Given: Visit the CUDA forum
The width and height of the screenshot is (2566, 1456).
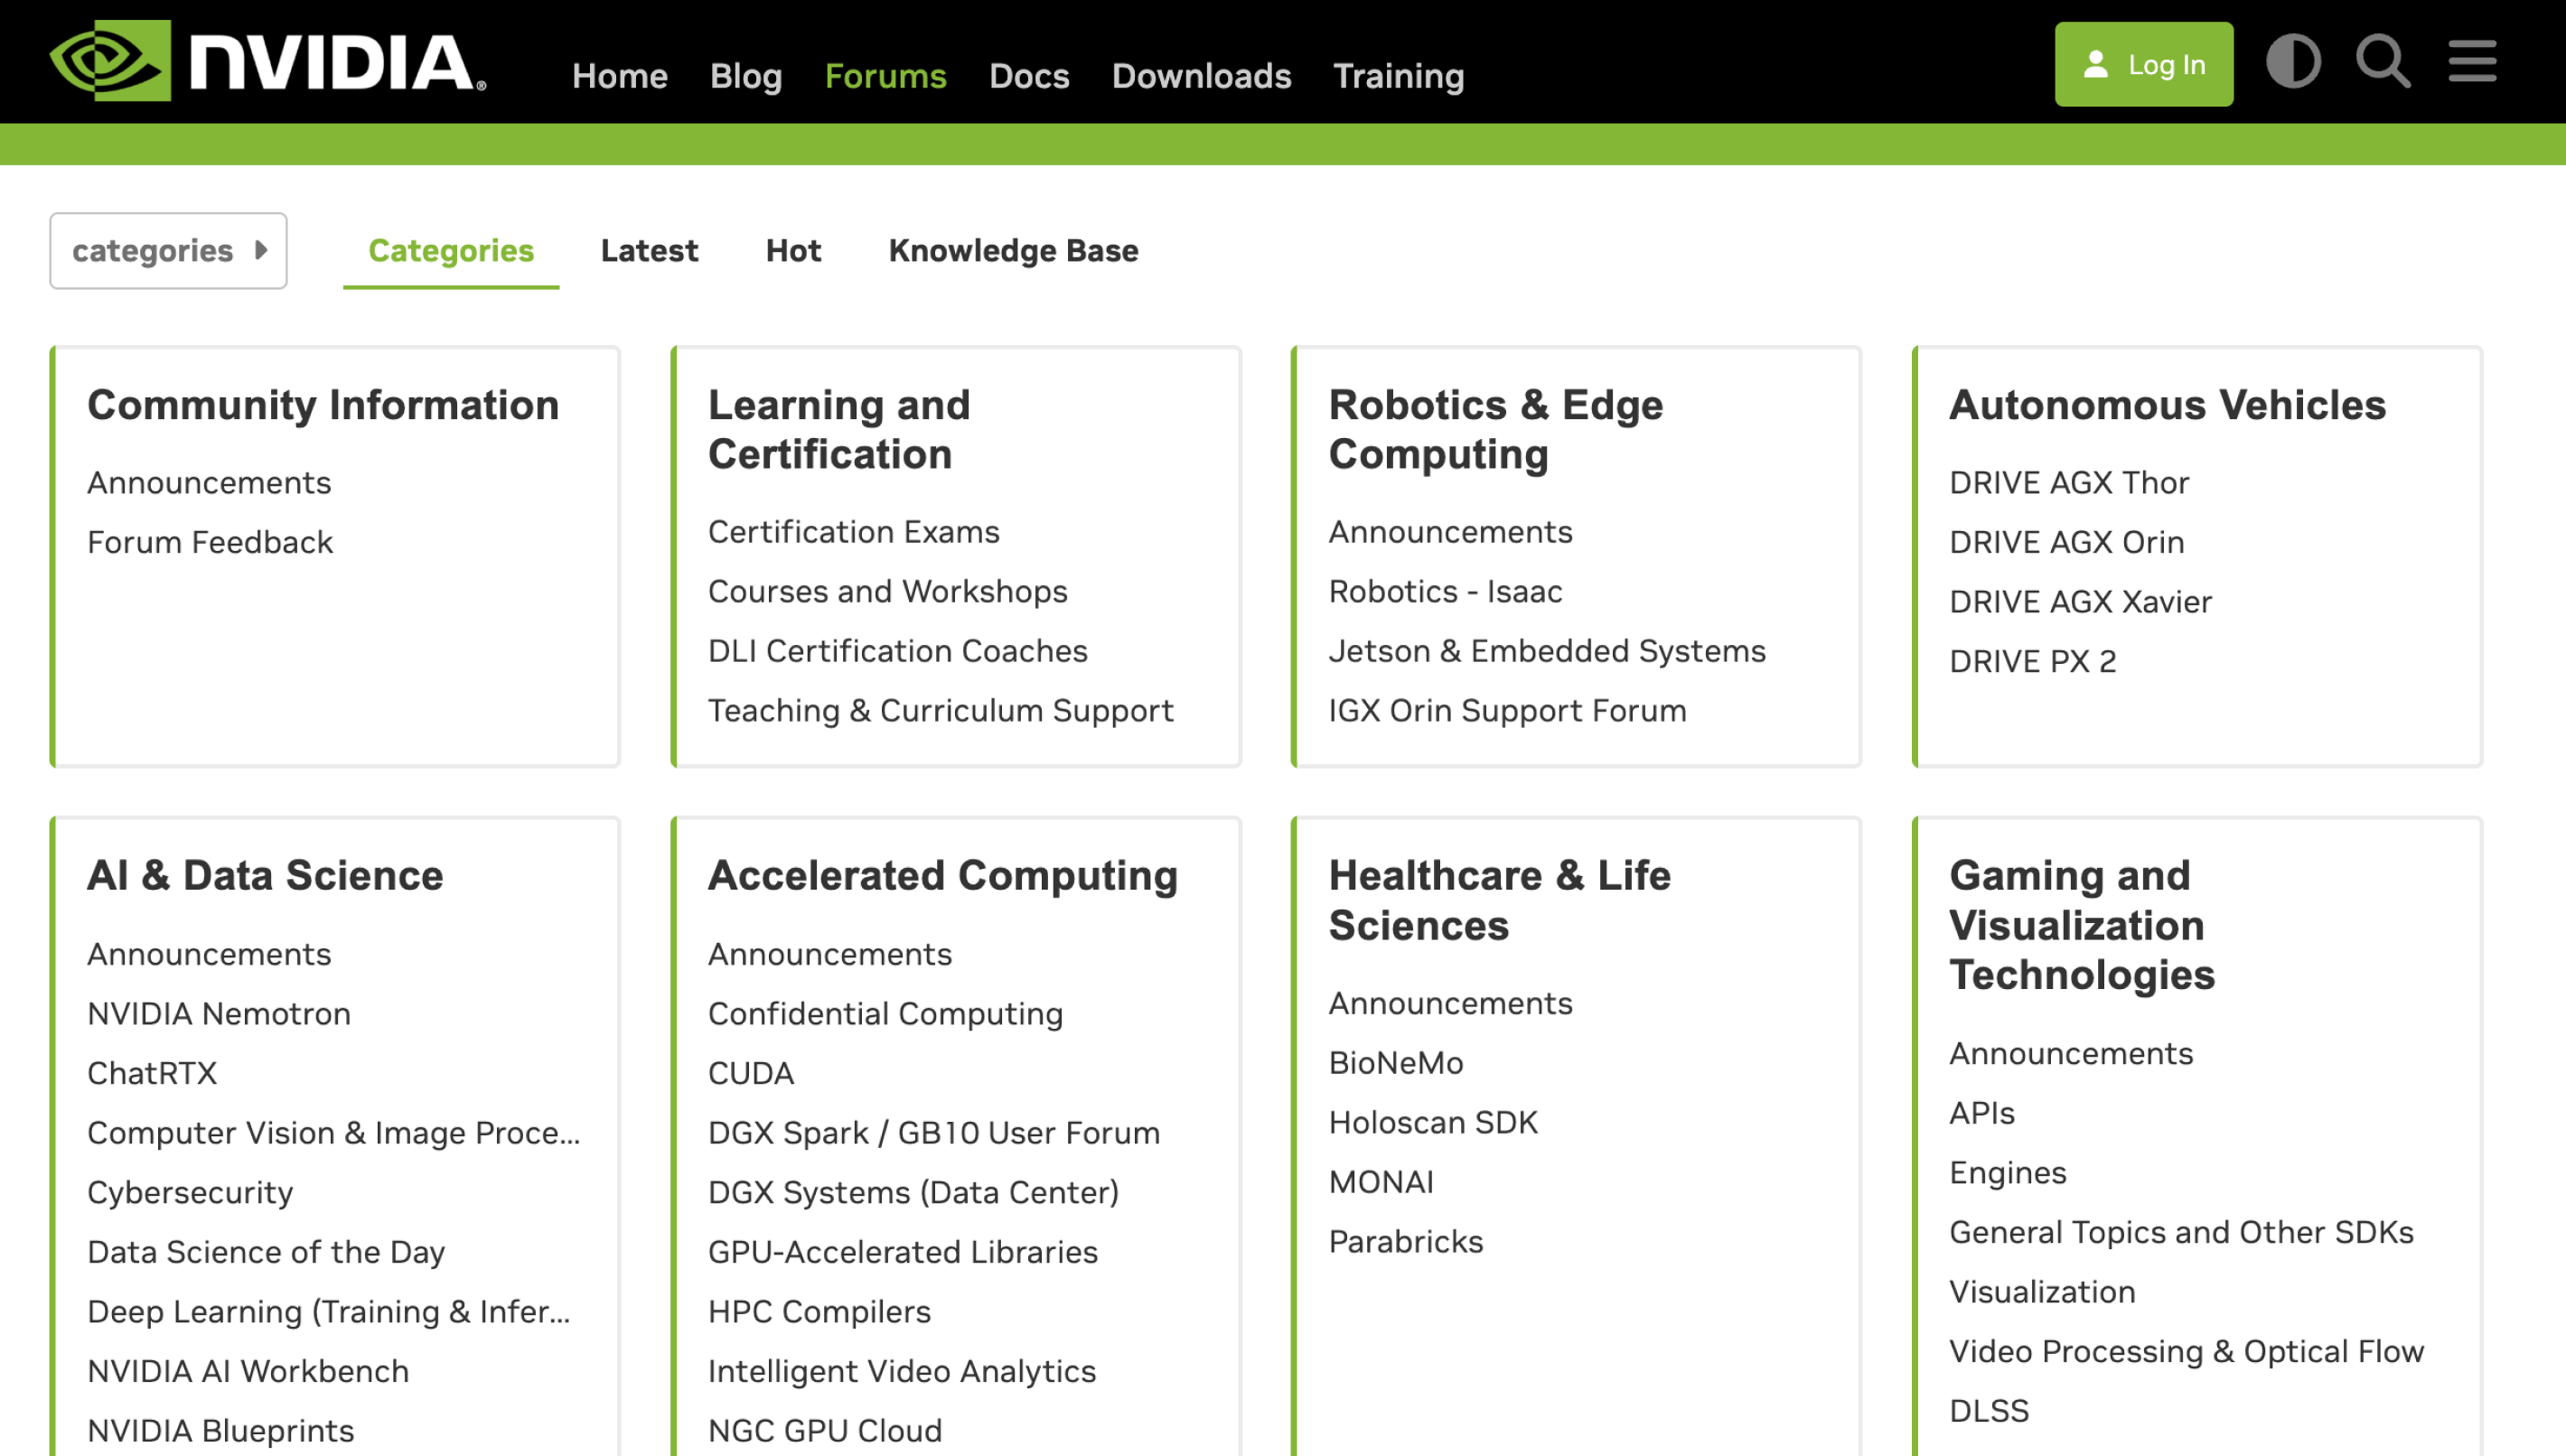Looking at the screenshot, I should pyautogui.click(x=751, y=1073).
